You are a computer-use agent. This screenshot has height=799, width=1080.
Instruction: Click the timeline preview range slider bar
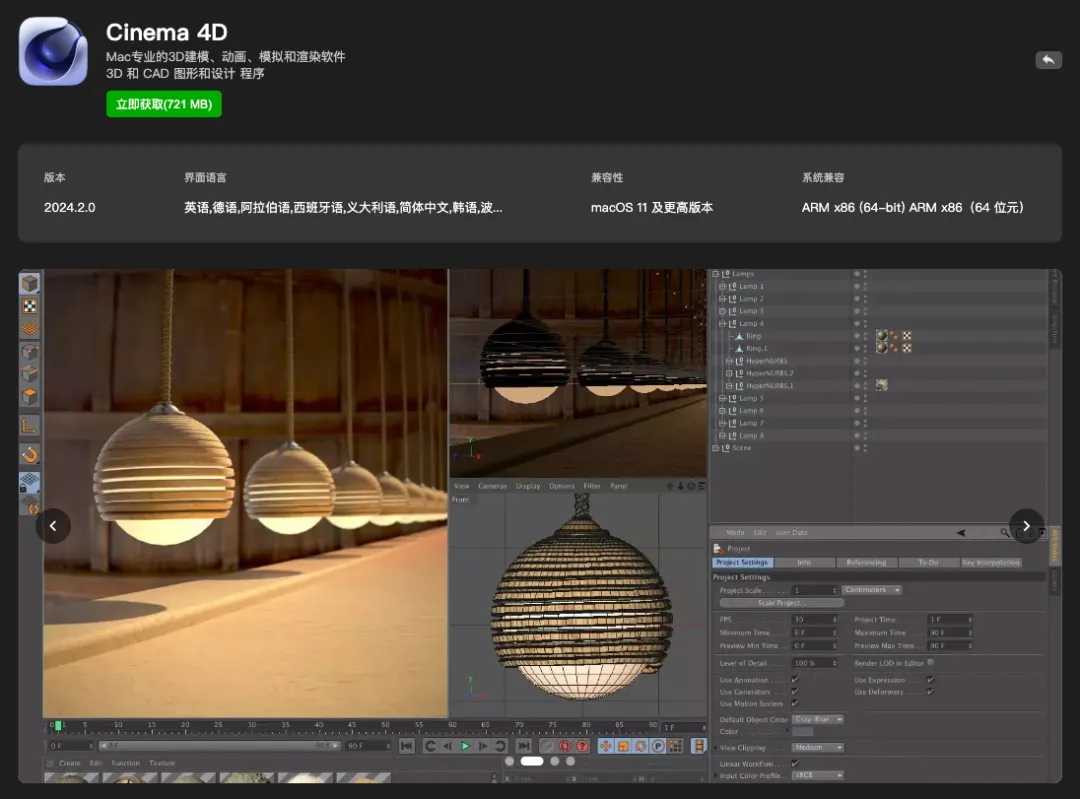[x=220, y=746]
